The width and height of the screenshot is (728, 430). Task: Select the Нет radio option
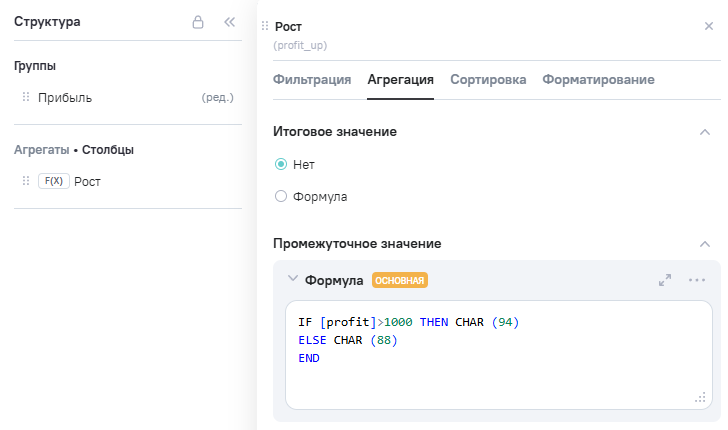coord(281,164)
